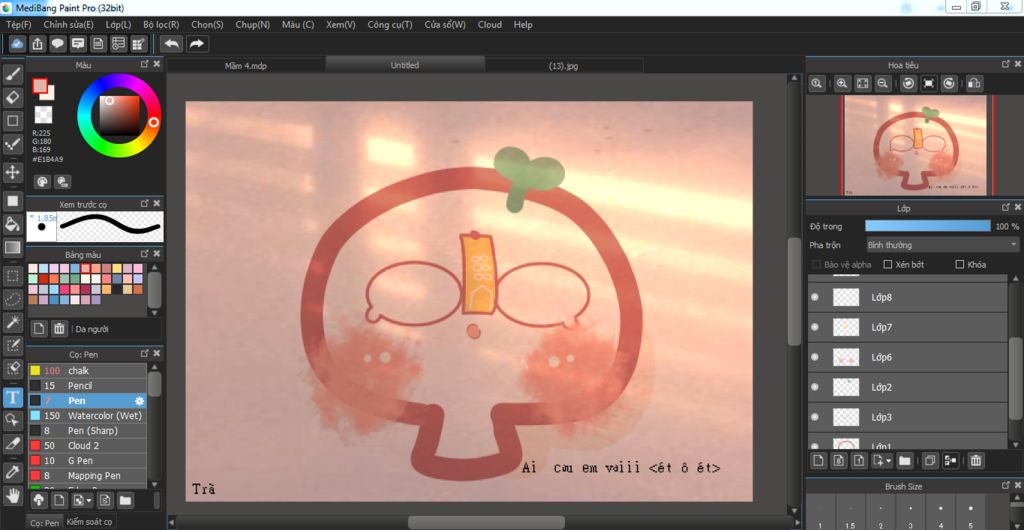This screenshot has width=1024, height=530.
Task: Select brush size 5 preset
Action: [x=971, y=512]
